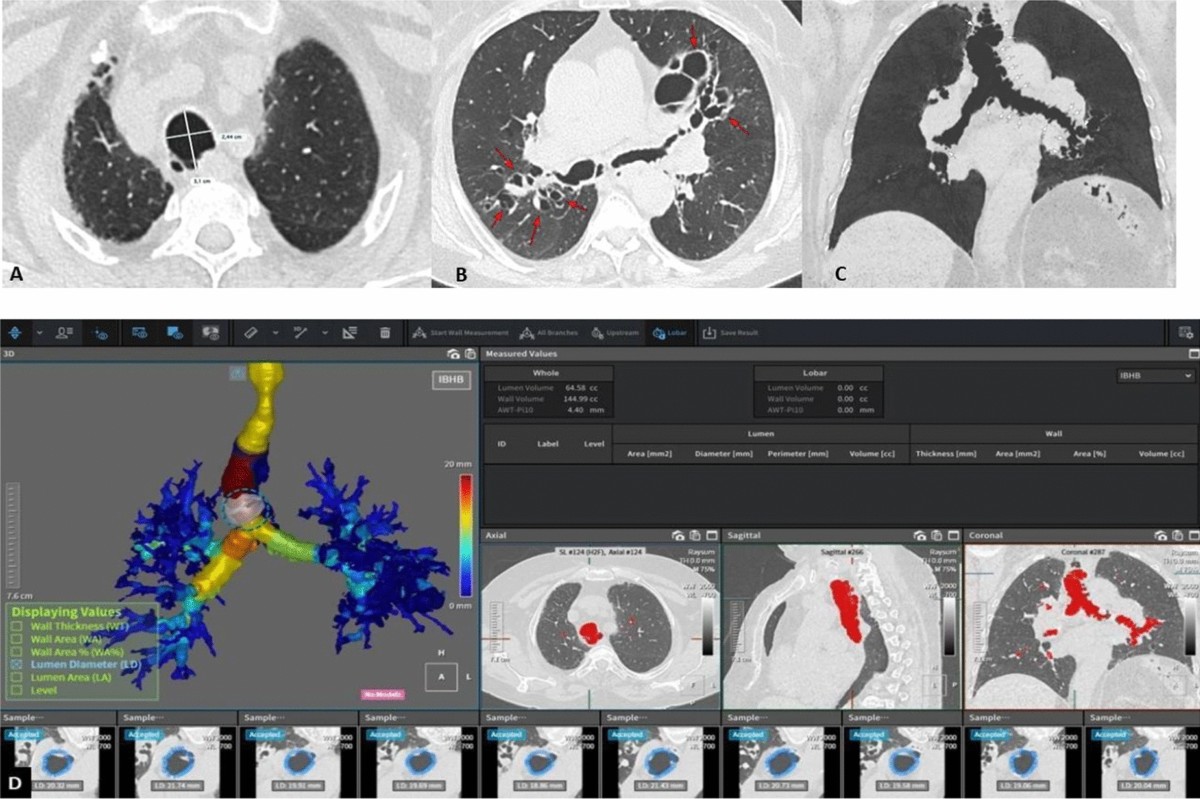Expand the 3D line tool dropdown arrow

325,332
